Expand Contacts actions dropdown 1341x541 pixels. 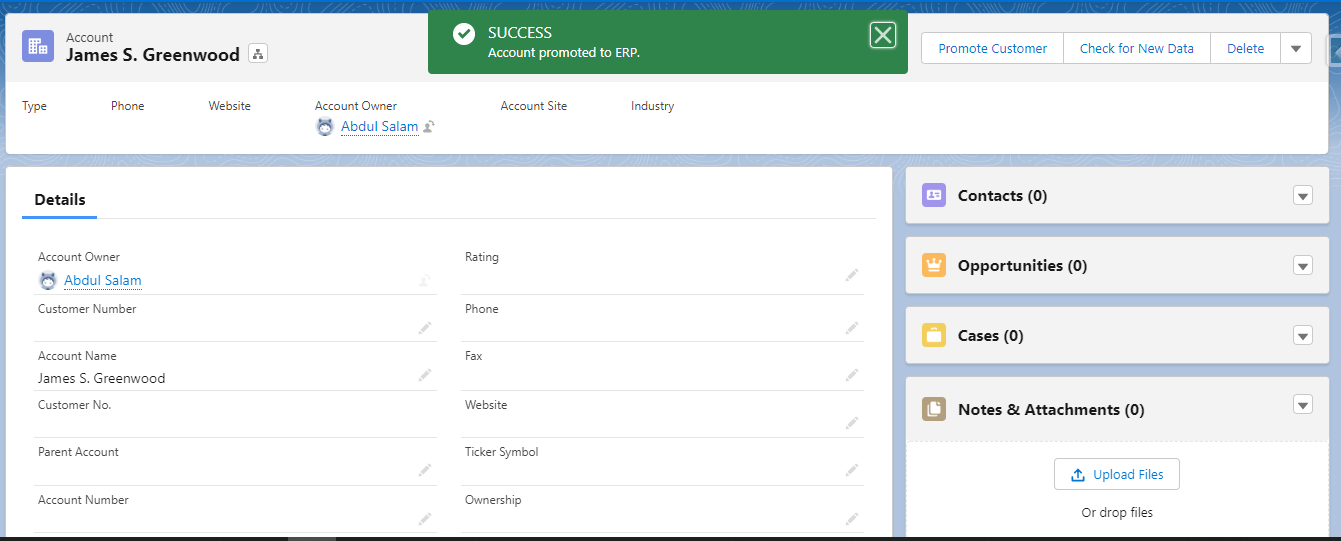click(x=1303, y=195)
